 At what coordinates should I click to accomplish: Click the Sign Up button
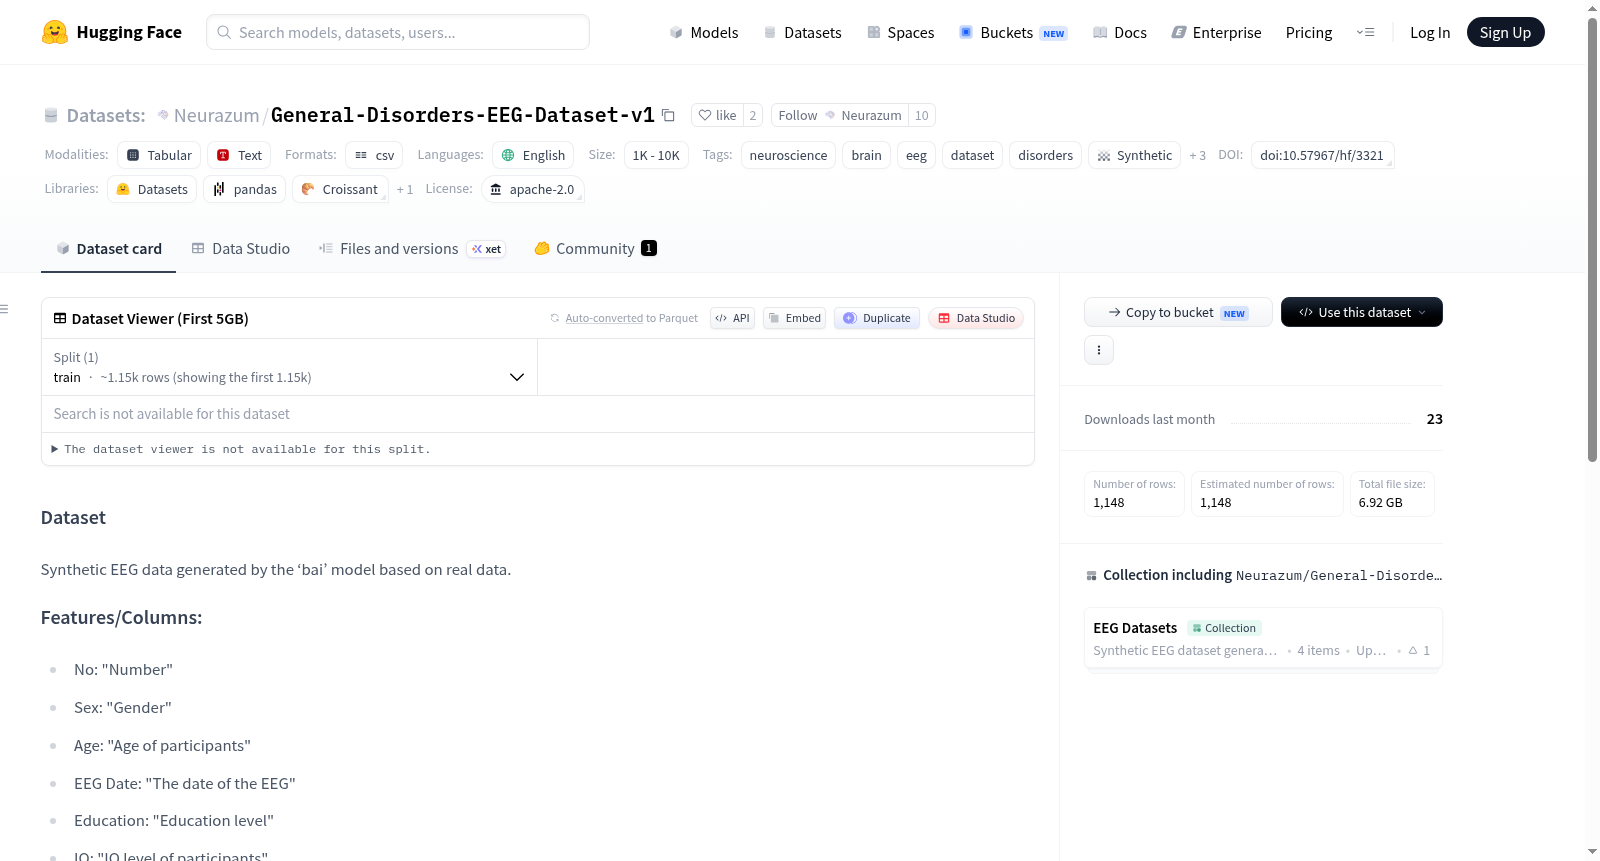point(1505,32)
